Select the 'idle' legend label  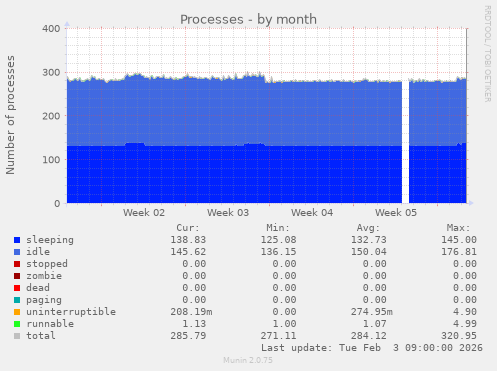(x=38, y=252)
